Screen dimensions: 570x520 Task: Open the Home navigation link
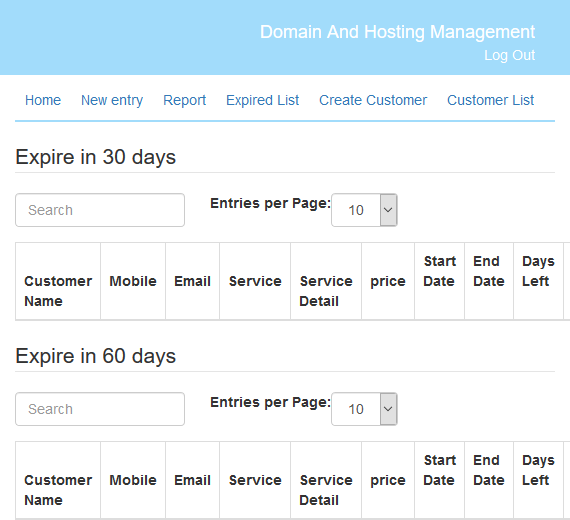tap(43, 100)
